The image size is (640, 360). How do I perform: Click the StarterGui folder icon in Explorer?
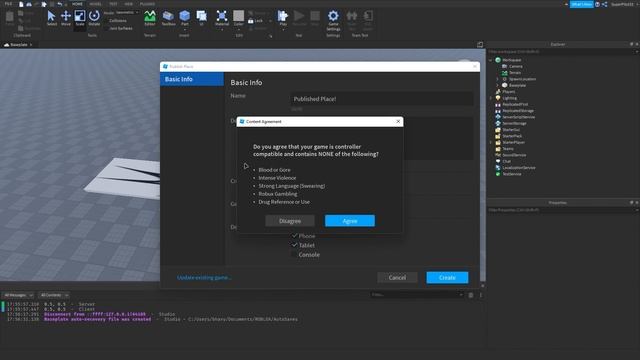pyautogui.click(x=498, y=129)
